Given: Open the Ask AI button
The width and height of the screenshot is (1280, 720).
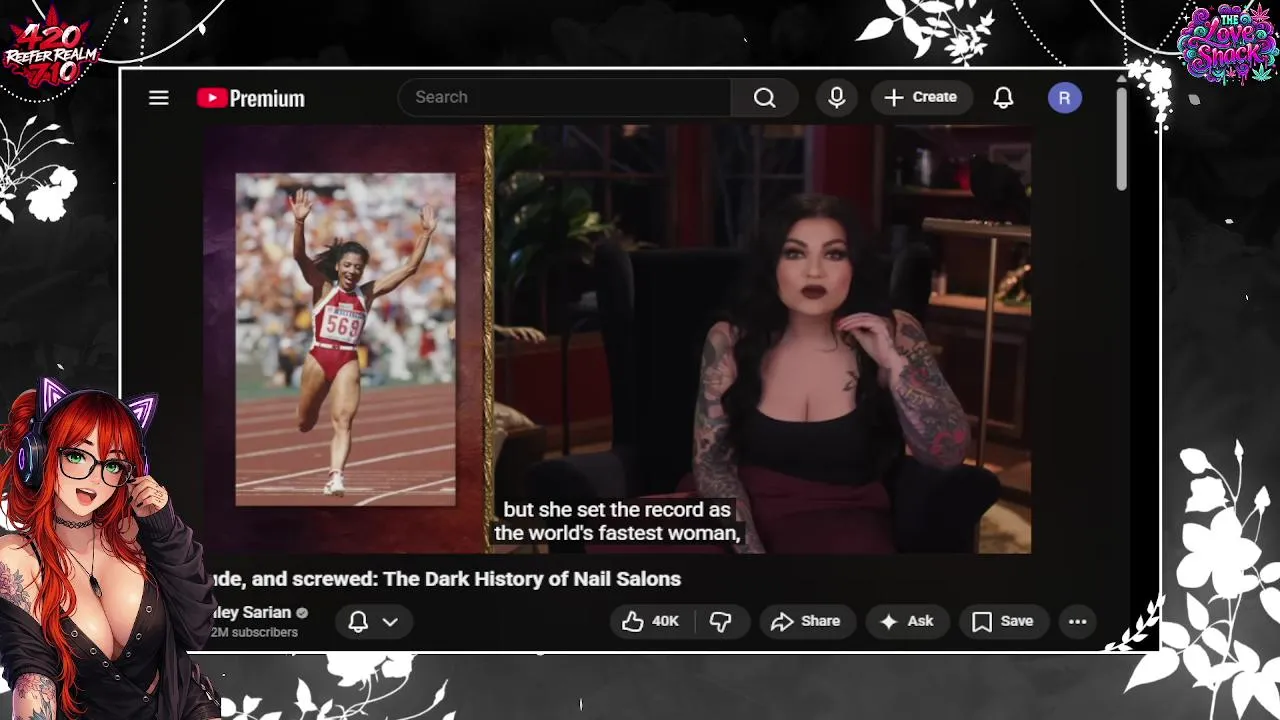Looking at the screenshot, I should (x=907, y=621).
